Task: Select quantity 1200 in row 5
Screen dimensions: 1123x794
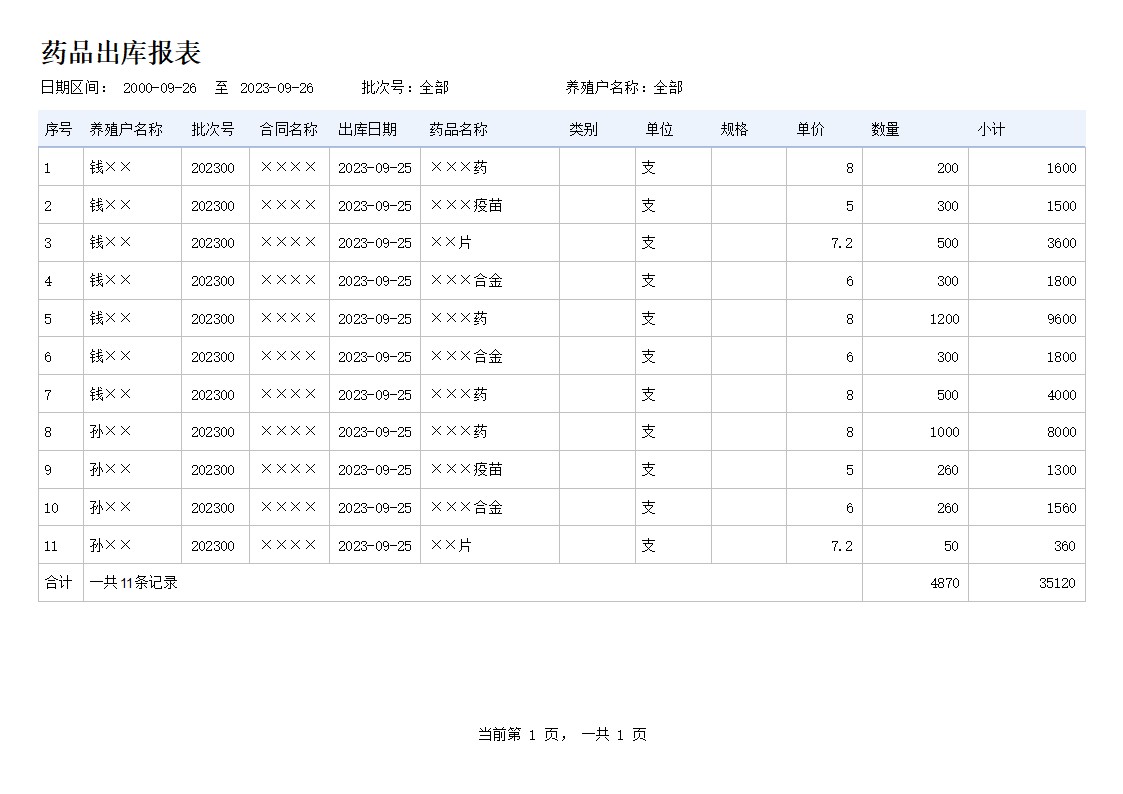Action: click(x=945, y=319)
